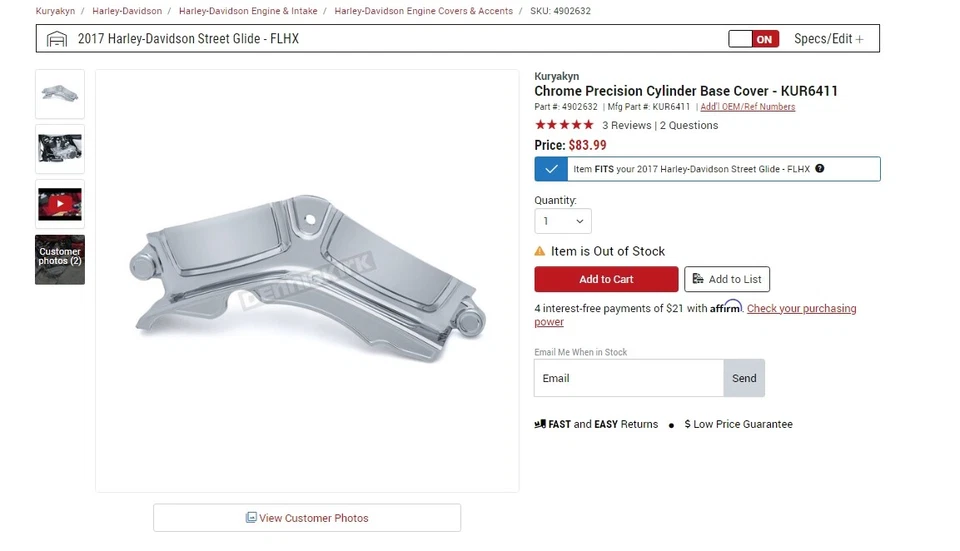960x551 pixels.
Task: Select the installed engine photo thumbnail
Action: (60, 149)
